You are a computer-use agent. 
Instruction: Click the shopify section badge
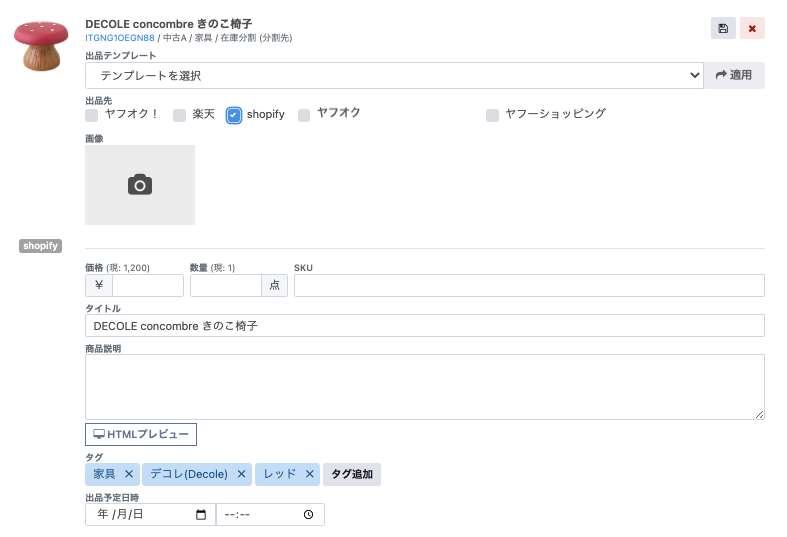pyautogui.click(x=40, y=246)
